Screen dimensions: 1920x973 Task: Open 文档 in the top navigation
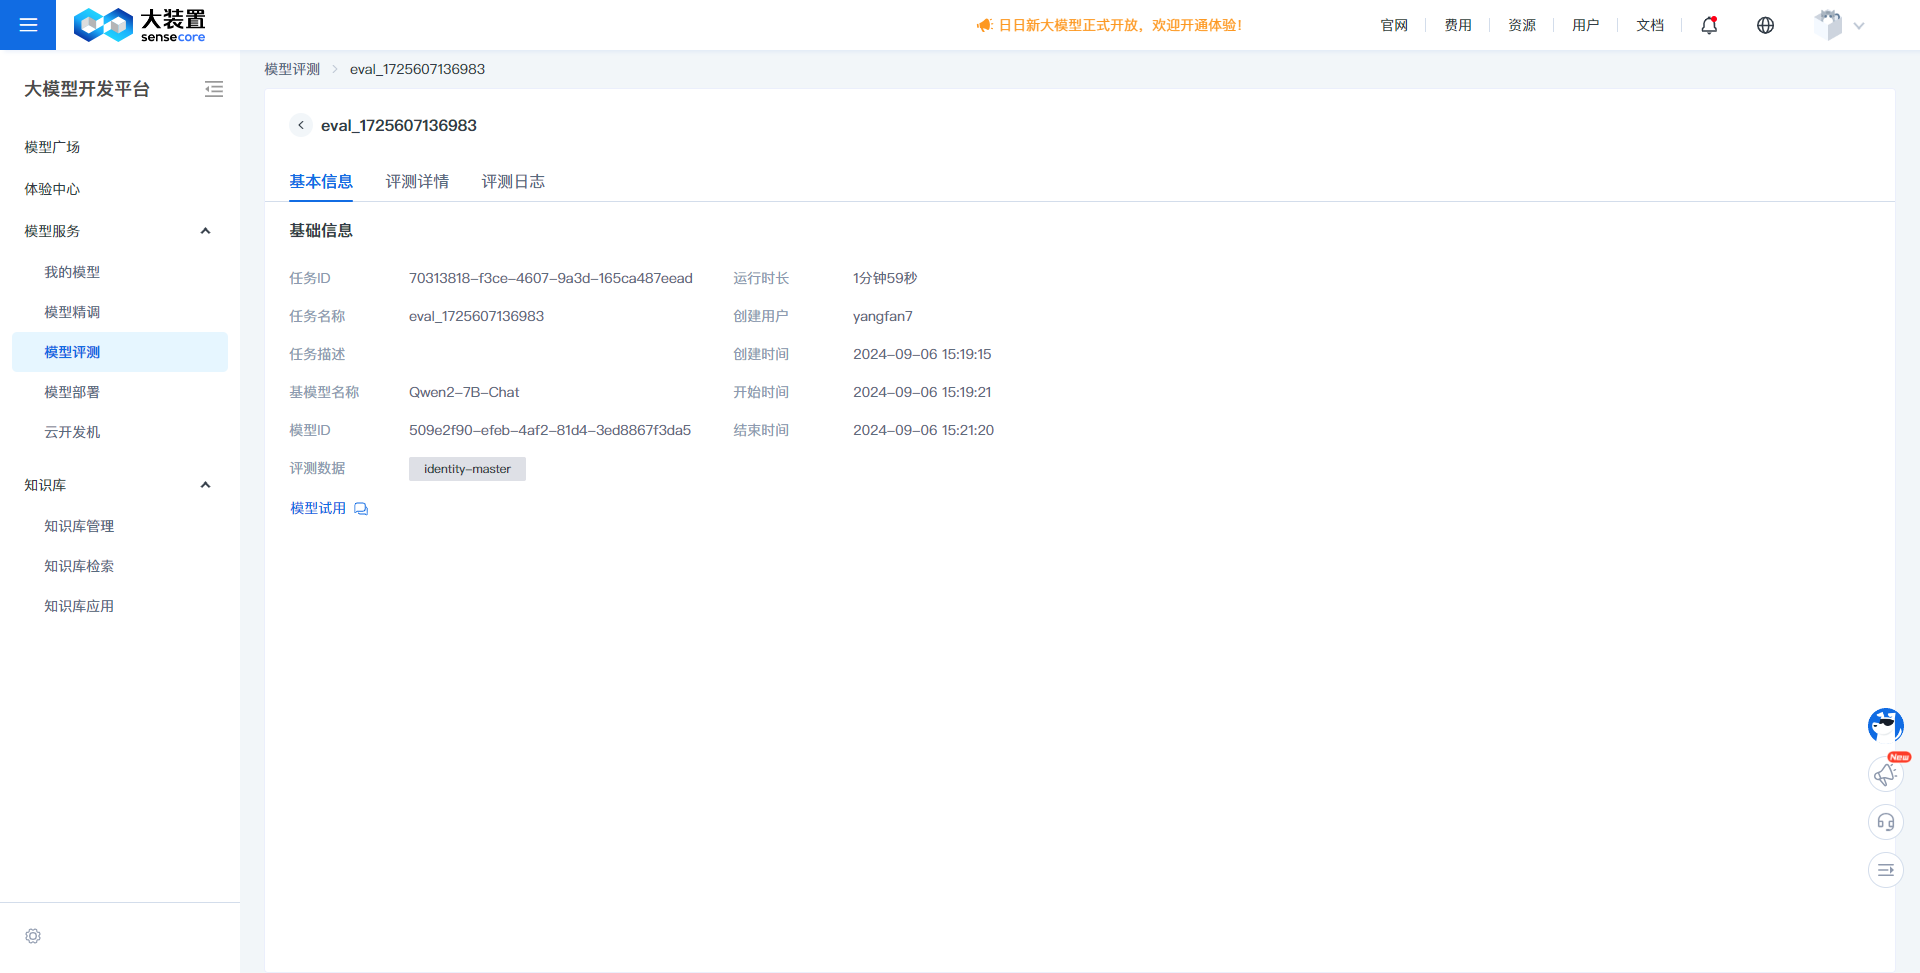point(1649,25)
